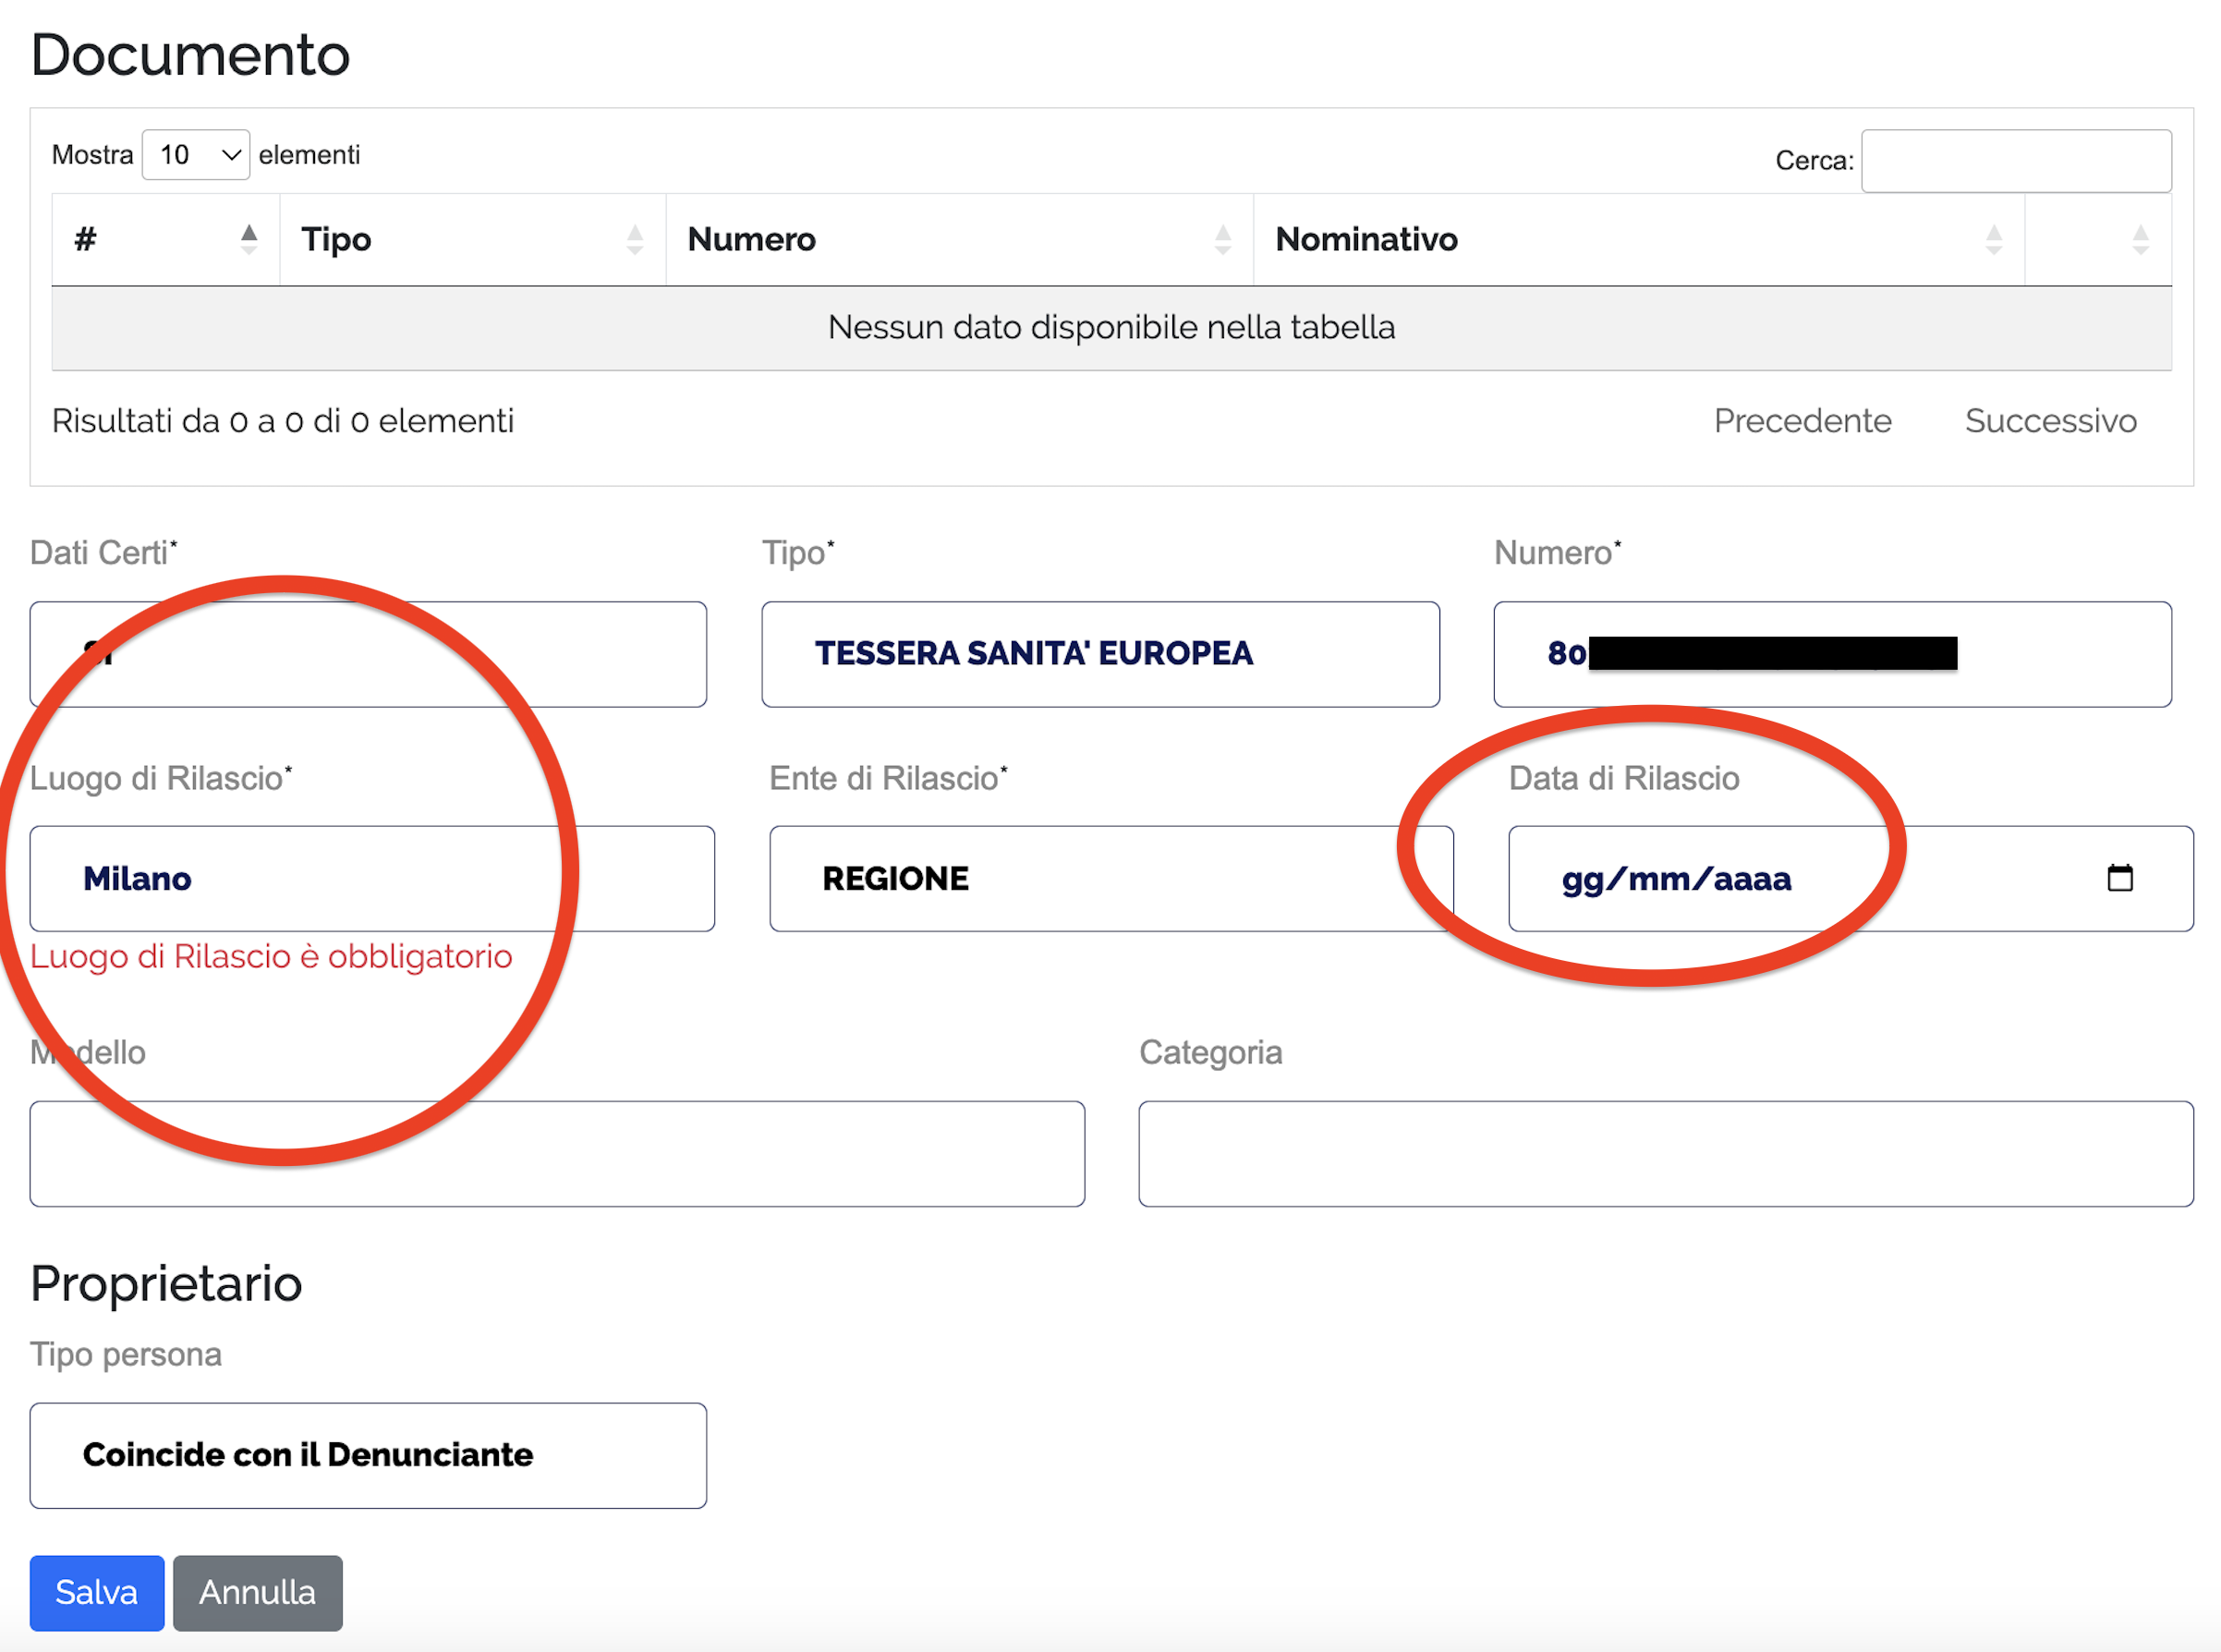
Task: Go to Precedente page
Action: [x=1802, y=421]
